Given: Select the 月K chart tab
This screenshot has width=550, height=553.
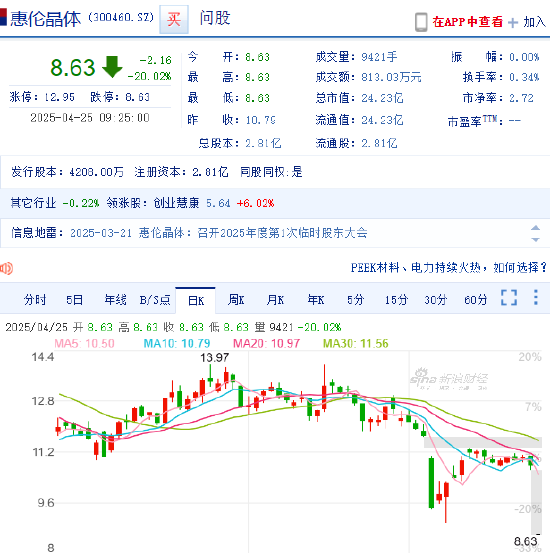Looking at the screenshot, I should pos(275,300).
